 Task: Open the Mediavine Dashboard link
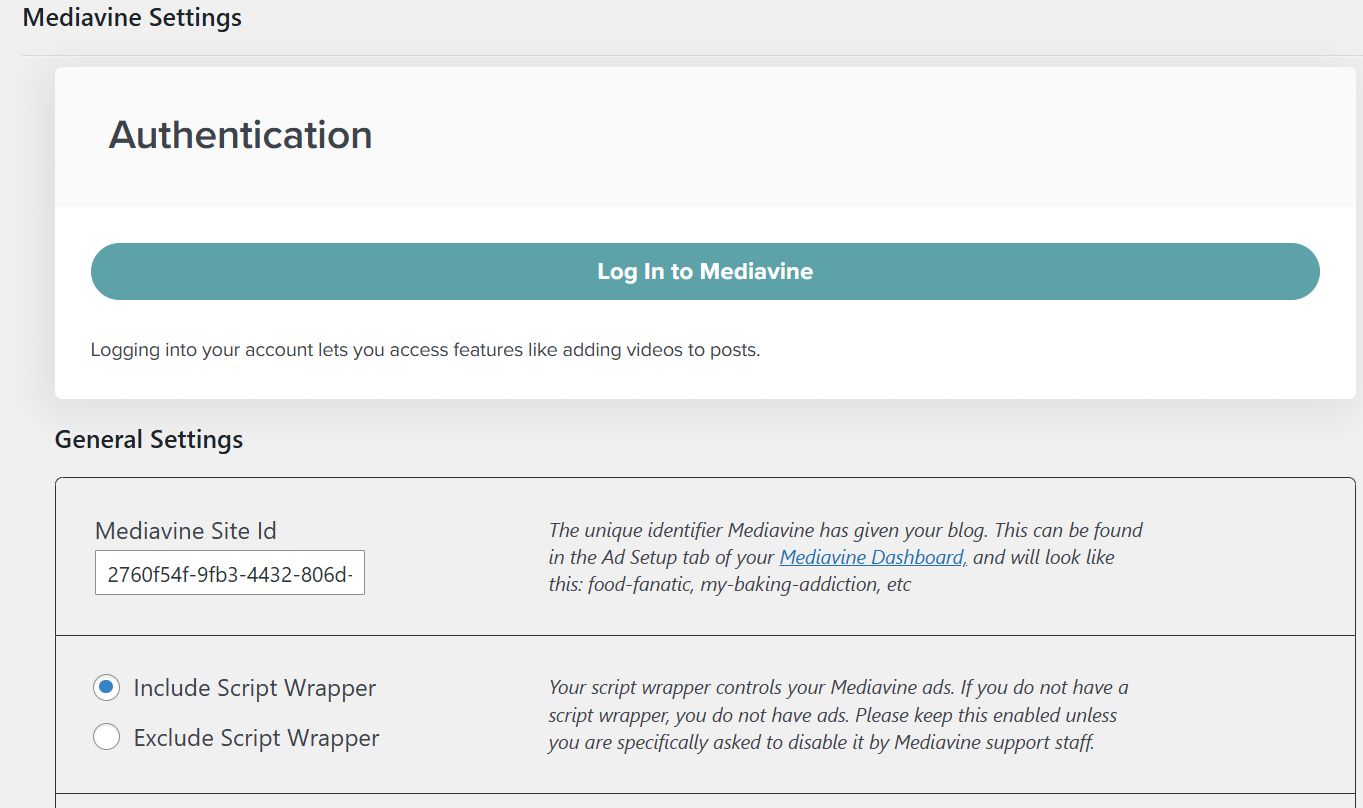873,557
